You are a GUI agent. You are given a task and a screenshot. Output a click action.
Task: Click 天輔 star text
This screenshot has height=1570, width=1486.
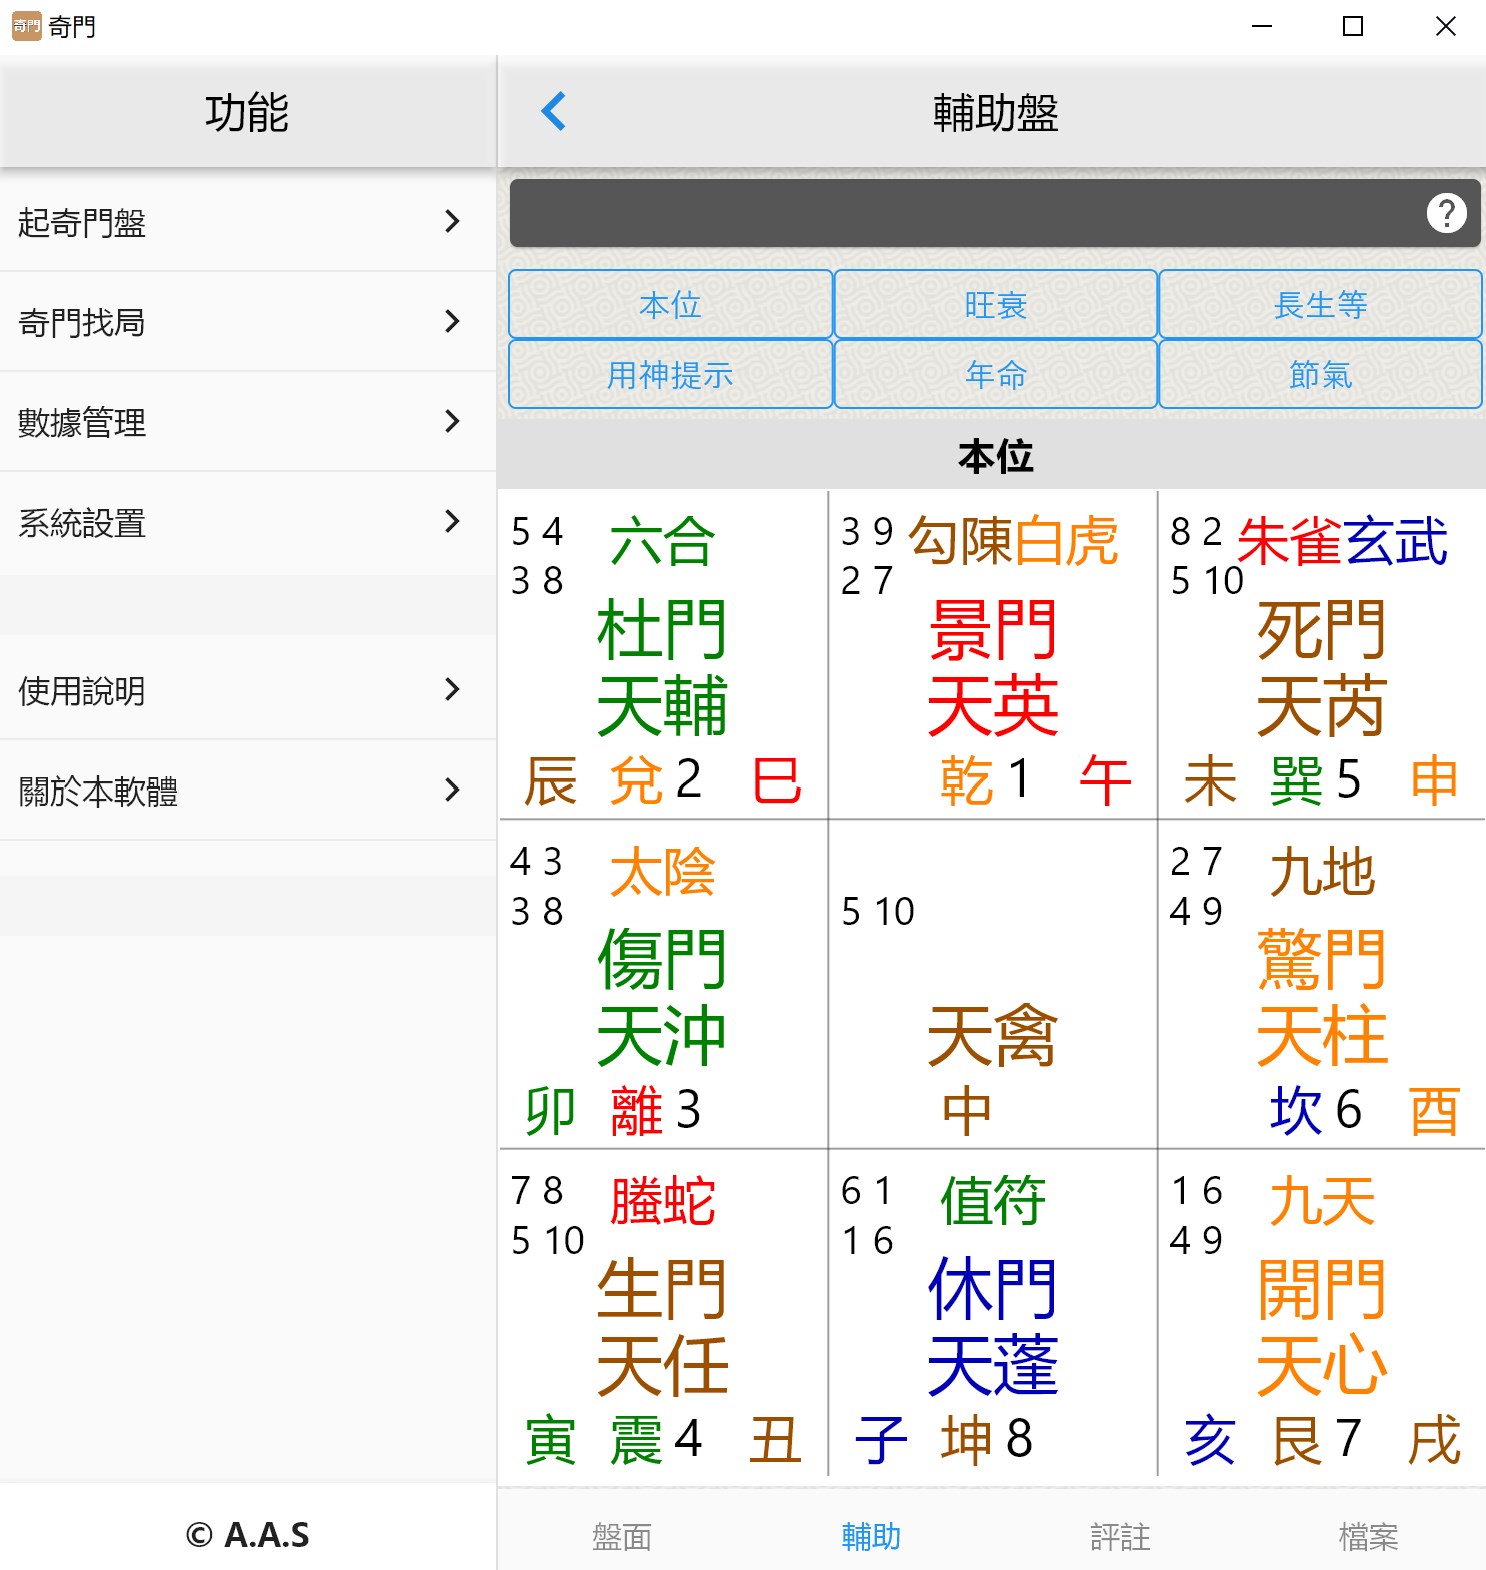point(662,705)
